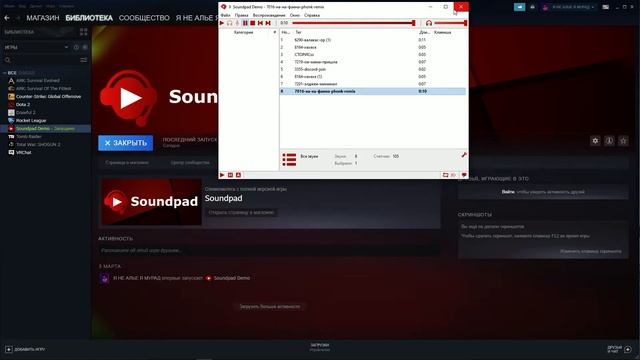Image resolution: width=640 pixels, height=360 pixels.
Task: Click the Soundpad playback position slider
Action: pyautogui.click(x=353, y=23)
